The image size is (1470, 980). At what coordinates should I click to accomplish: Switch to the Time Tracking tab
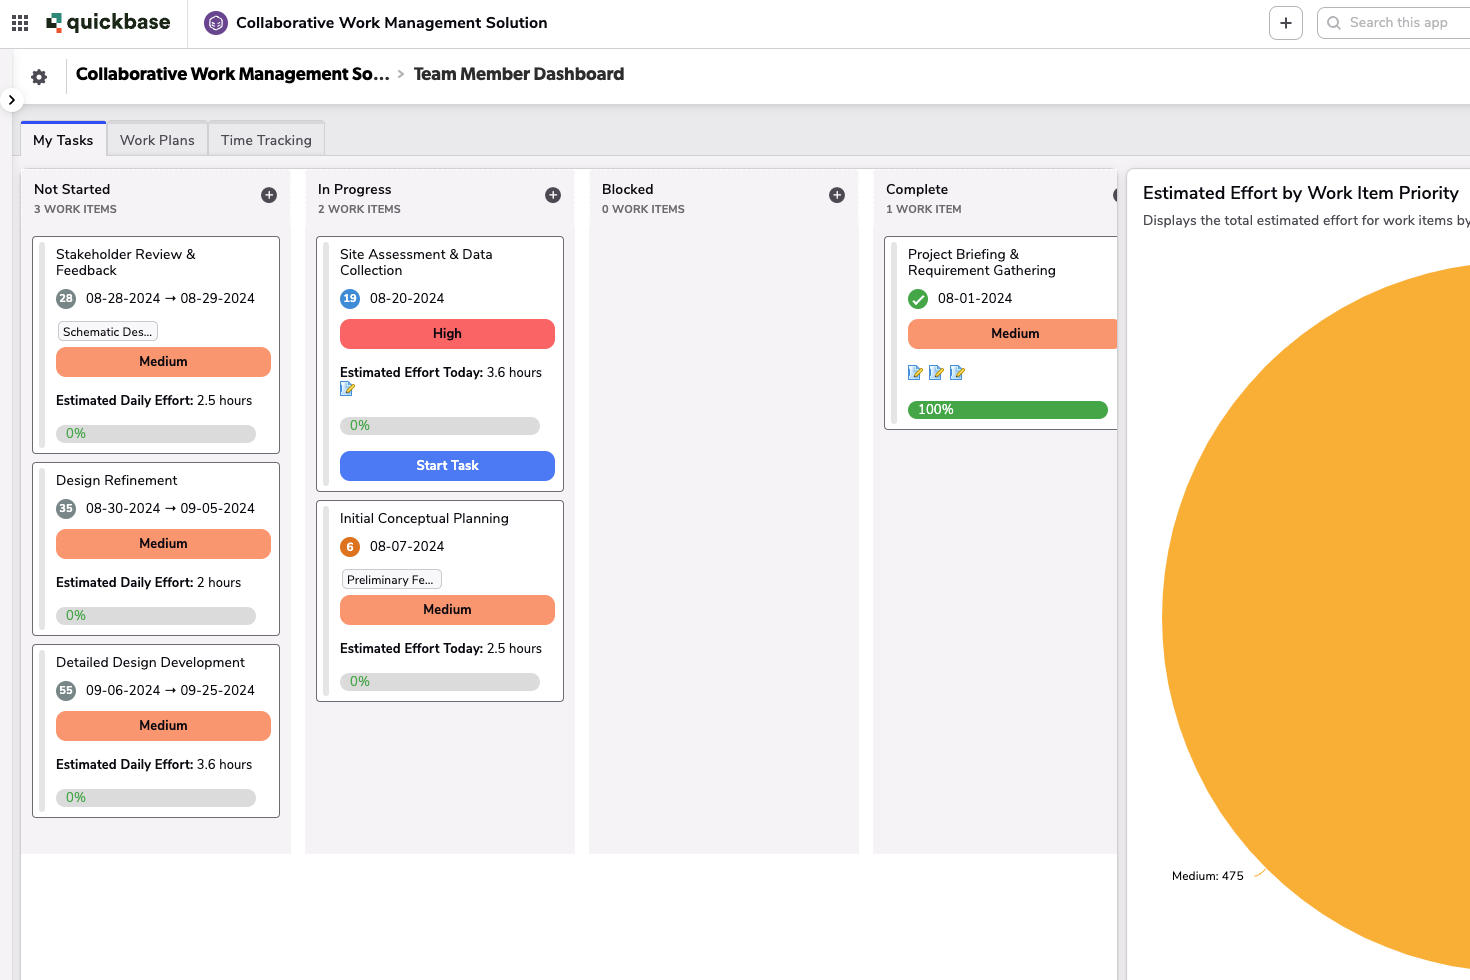[266, 140]
